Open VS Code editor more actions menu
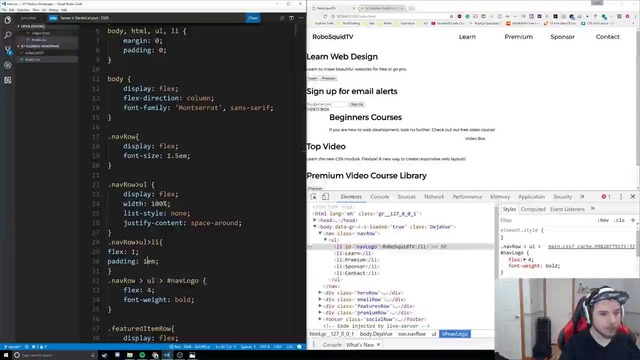The width and height of the screenshot is (640, 360). click(301, 18)
